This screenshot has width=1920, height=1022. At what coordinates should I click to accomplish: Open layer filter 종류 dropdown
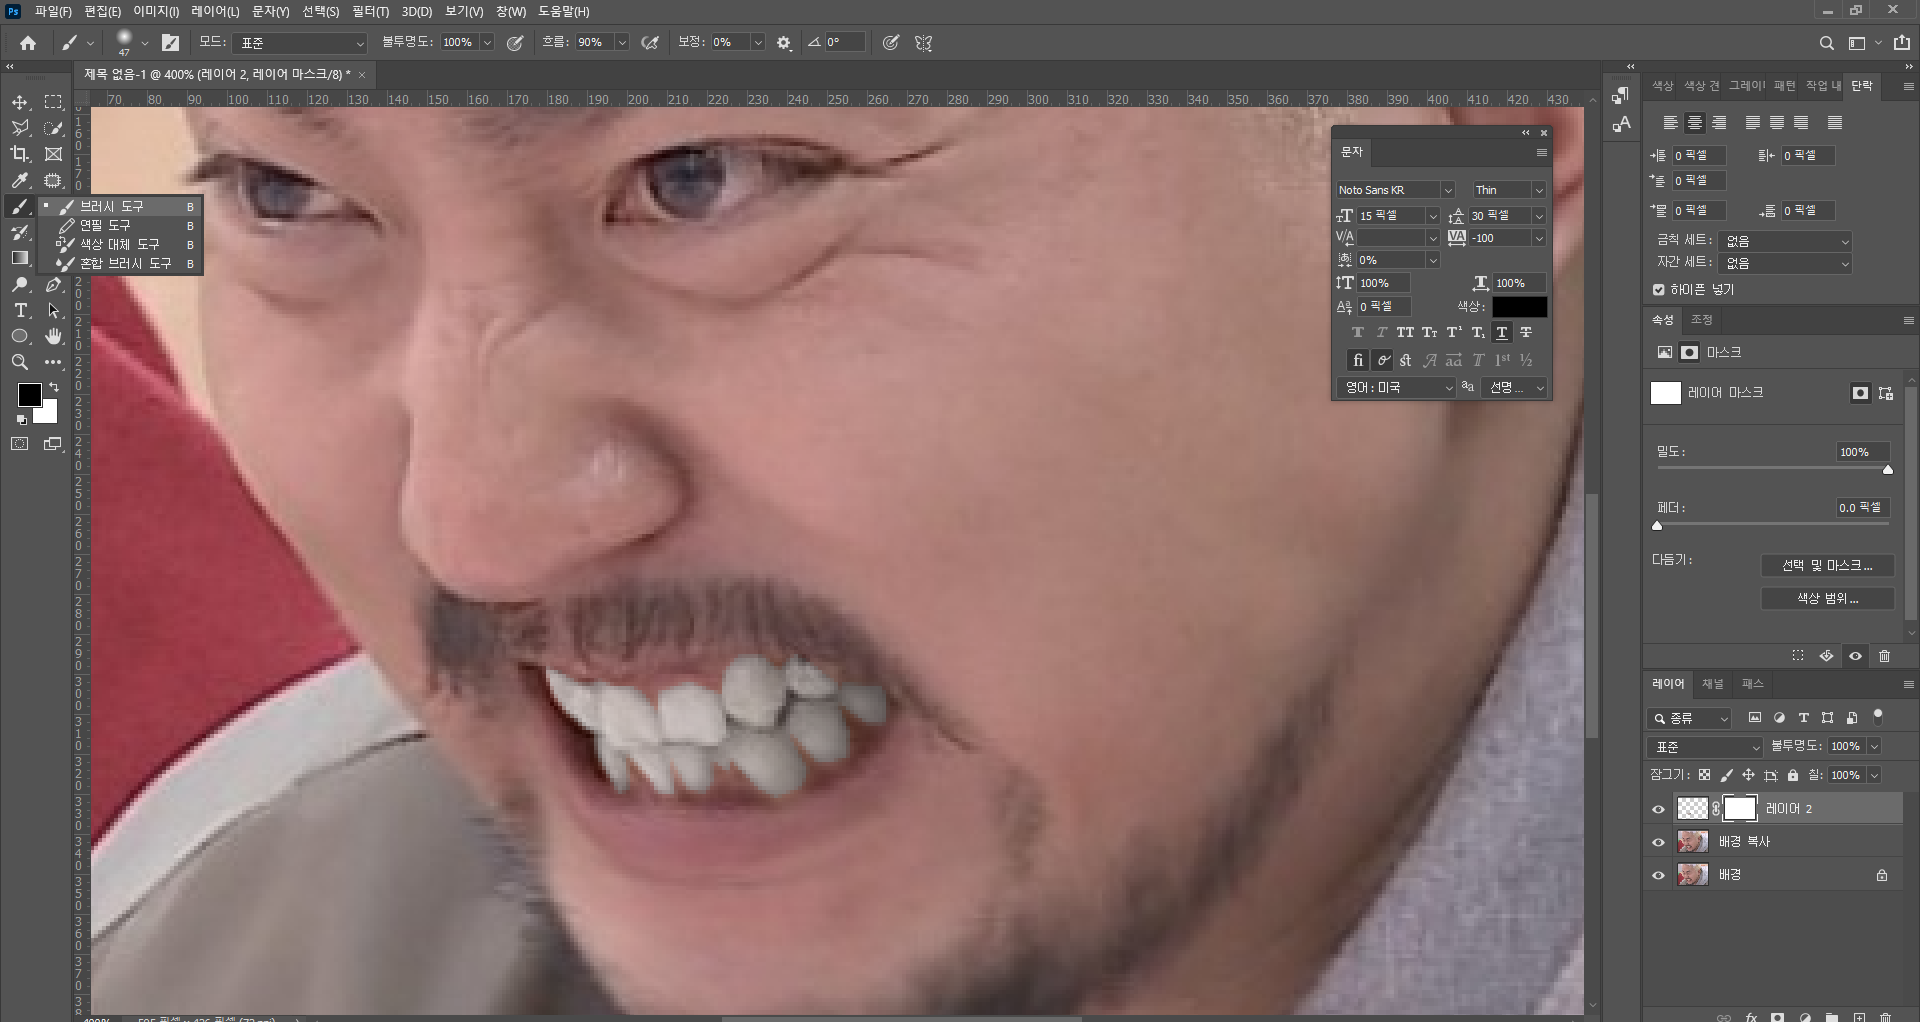click(x=1690, y=718)
